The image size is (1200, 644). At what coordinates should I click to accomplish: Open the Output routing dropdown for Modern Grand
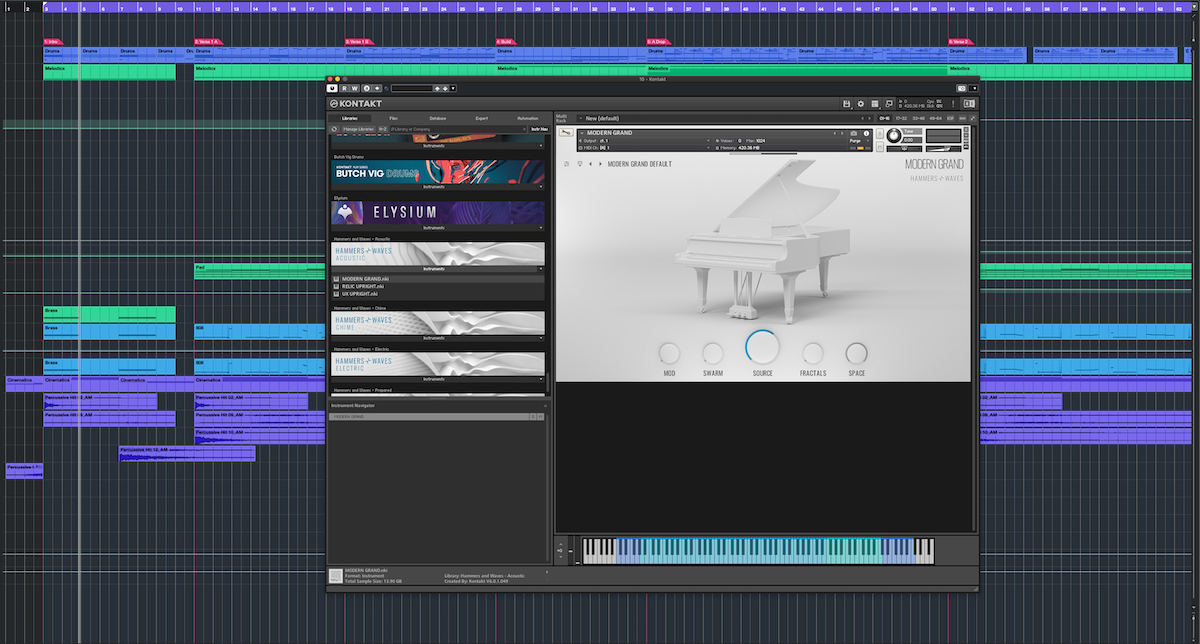point(708,139)
